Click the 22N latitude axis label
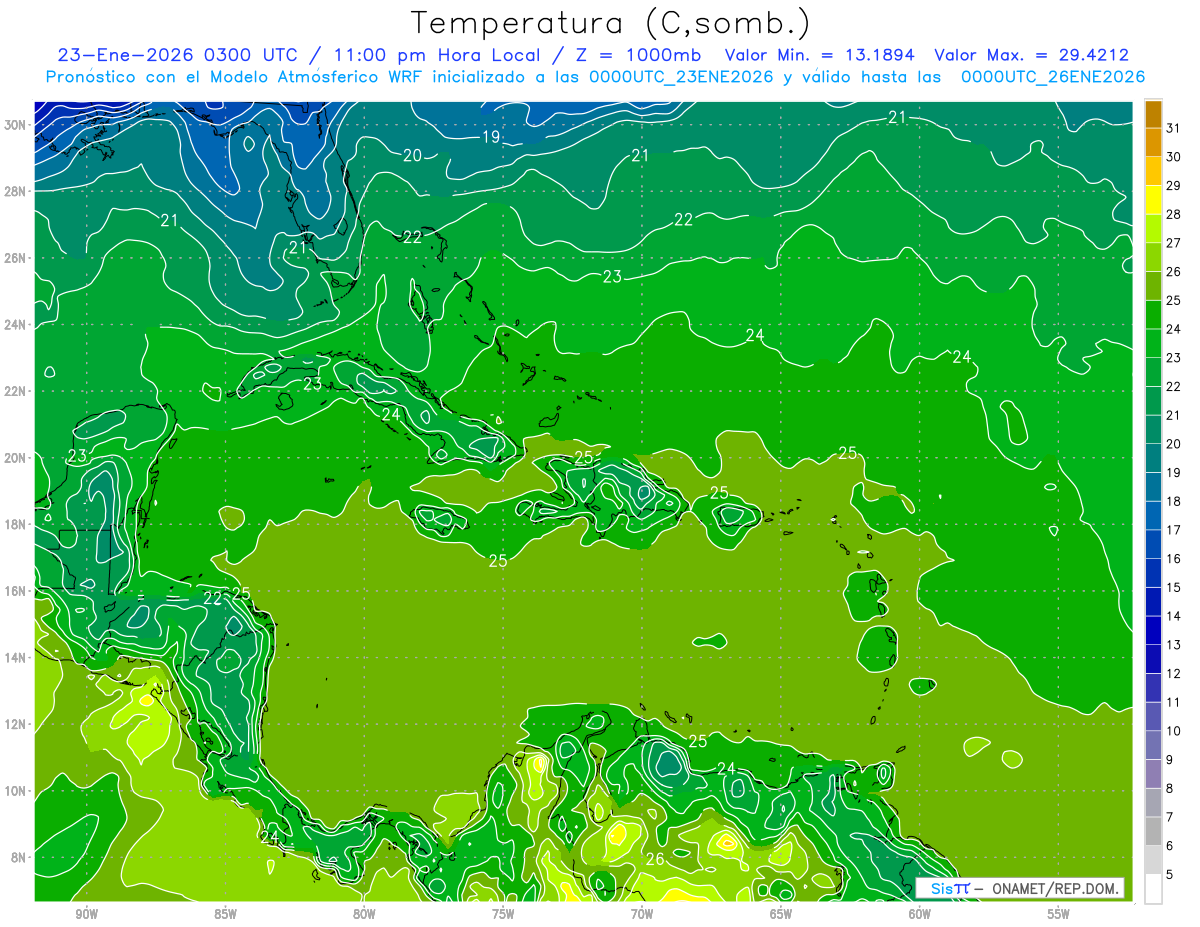The height and width of the screenshot is (927, 1200). click(16, 391)
